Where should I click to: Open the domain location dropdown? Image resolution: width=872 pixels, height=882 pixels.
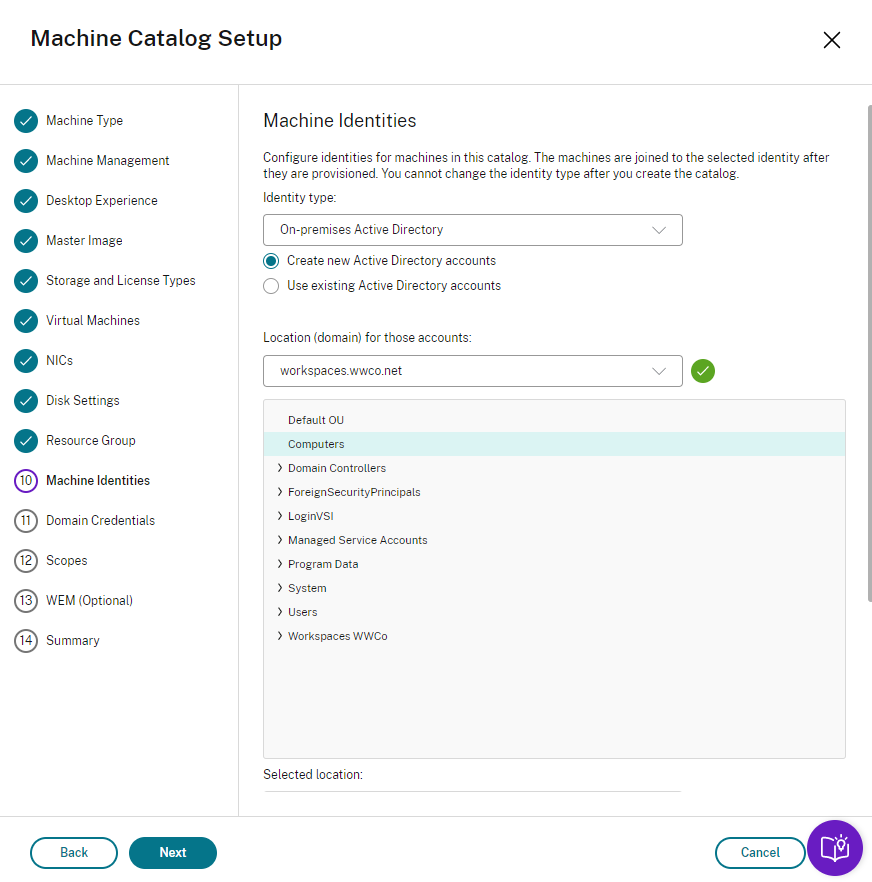click(472, 371)
